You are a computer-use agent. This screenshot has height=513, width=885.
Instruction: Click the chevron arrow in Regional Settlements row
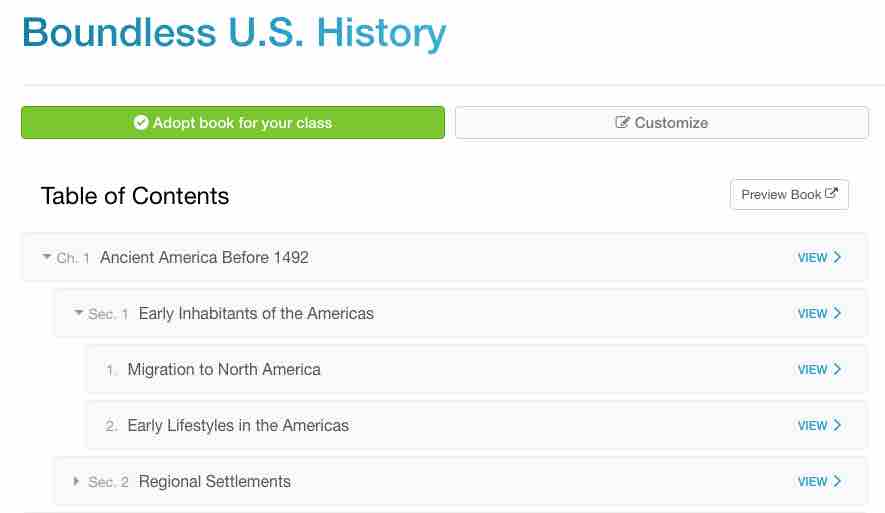coord(837,481)
